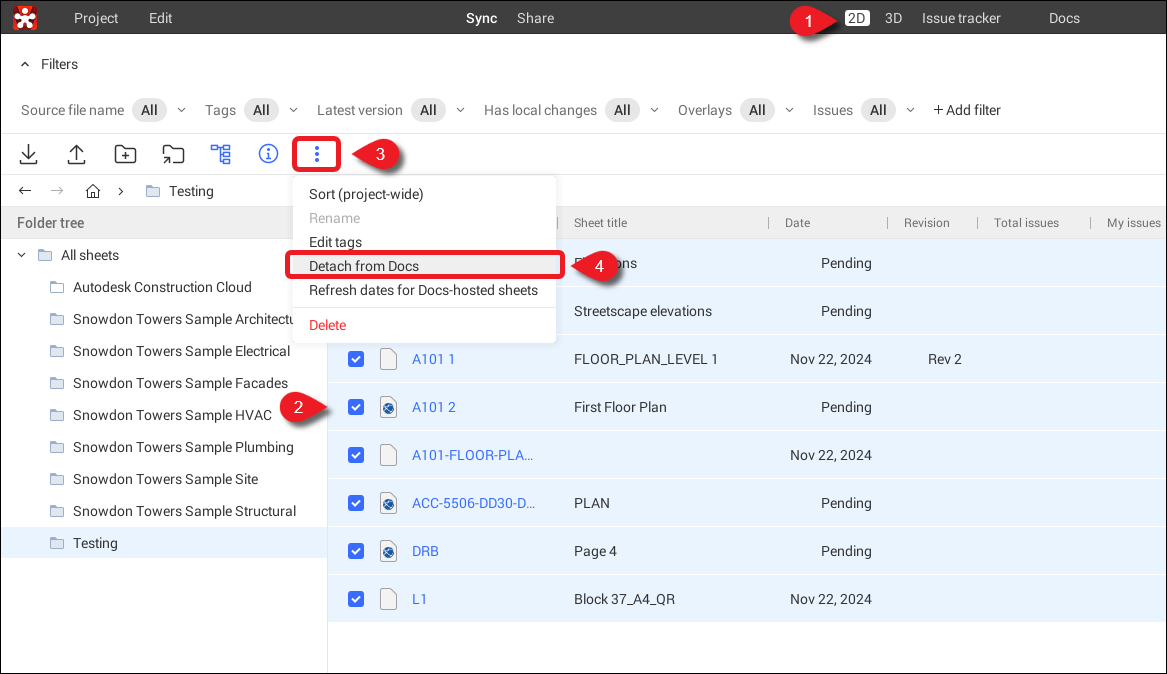Open the info icon in the toolbar

click(268, 154)
